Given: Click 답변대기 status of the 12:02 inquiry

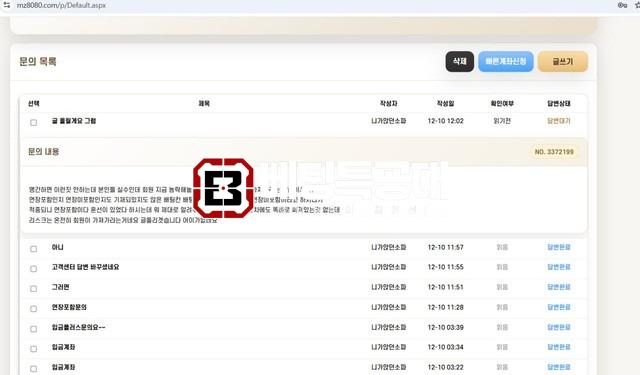Looking at the screenshot, I should click(x=559, y=121).
